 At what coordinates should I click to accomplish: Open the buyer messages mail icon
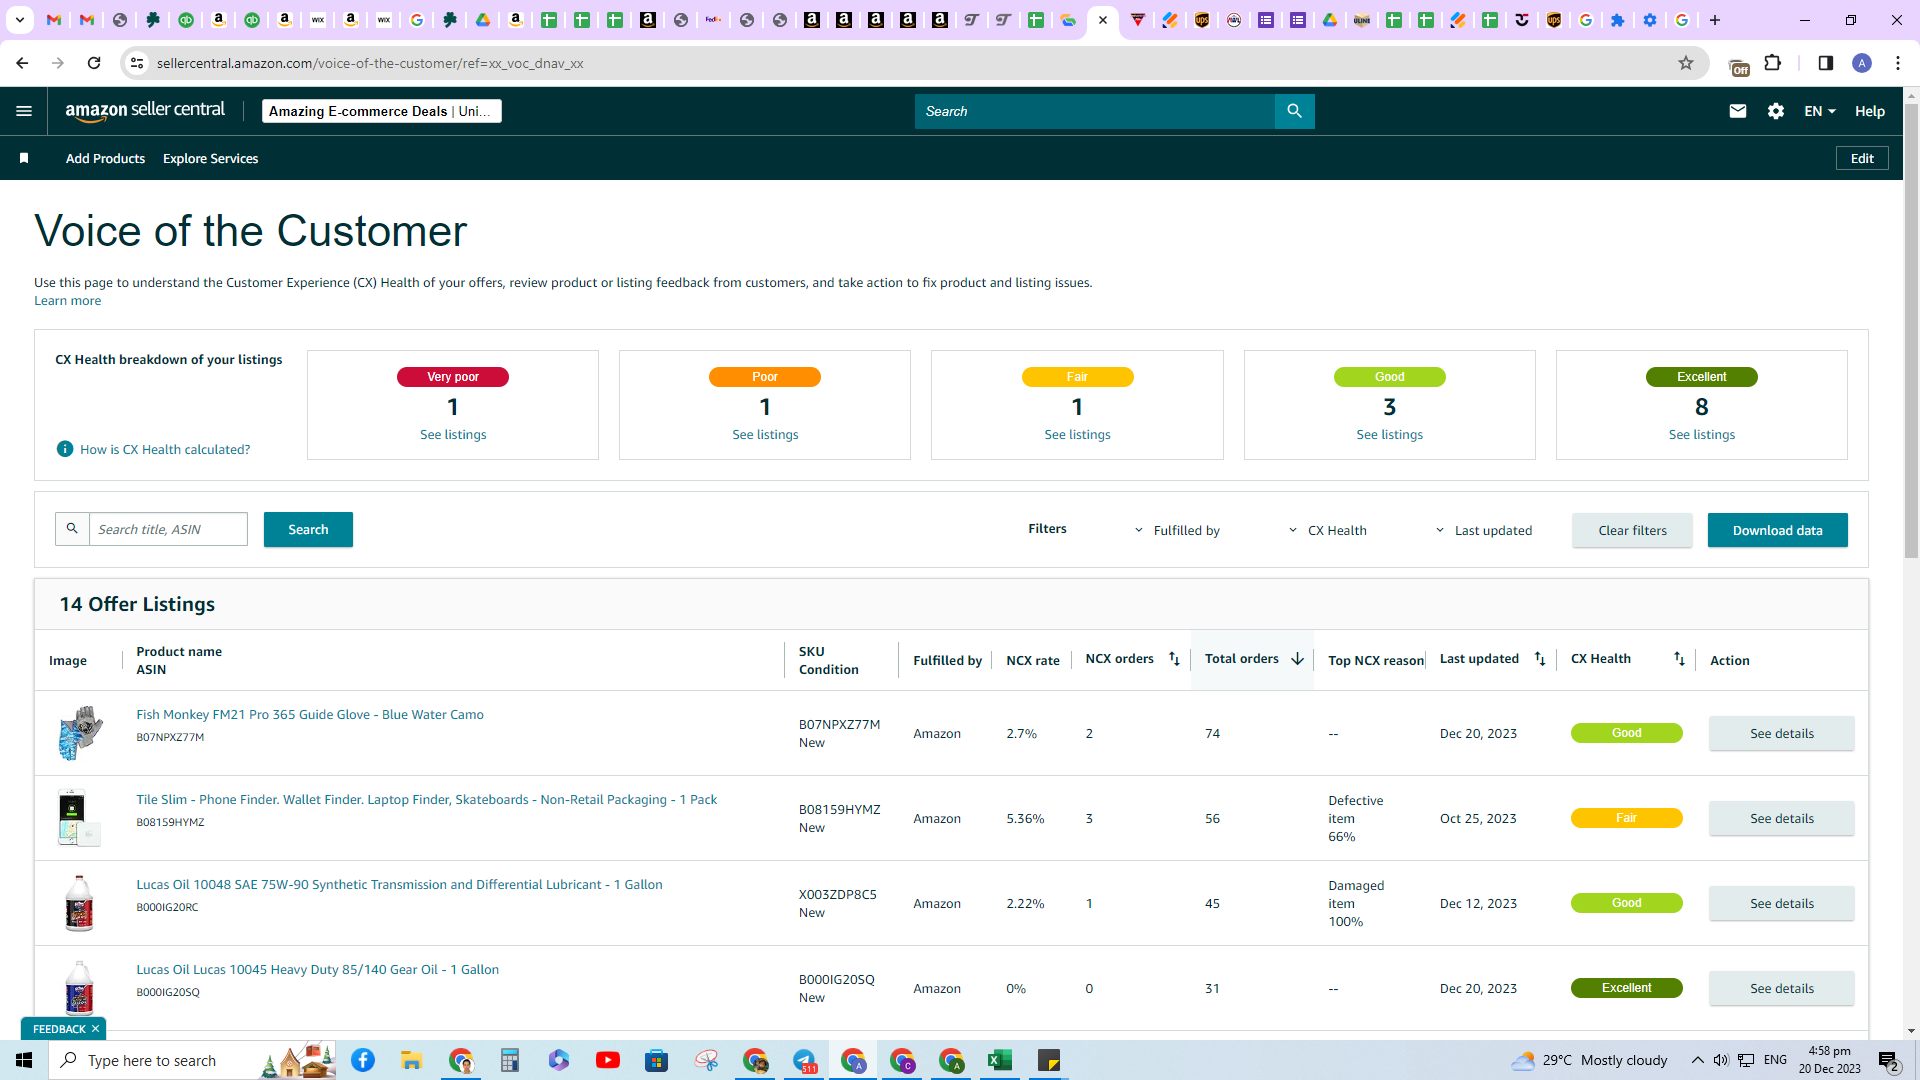pos(1738,111)
